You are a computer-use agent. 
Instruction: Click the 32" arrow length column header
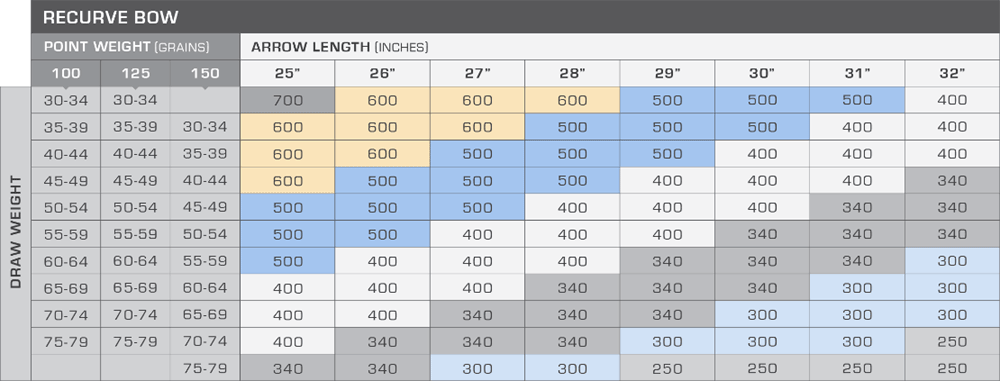[953, 73]
